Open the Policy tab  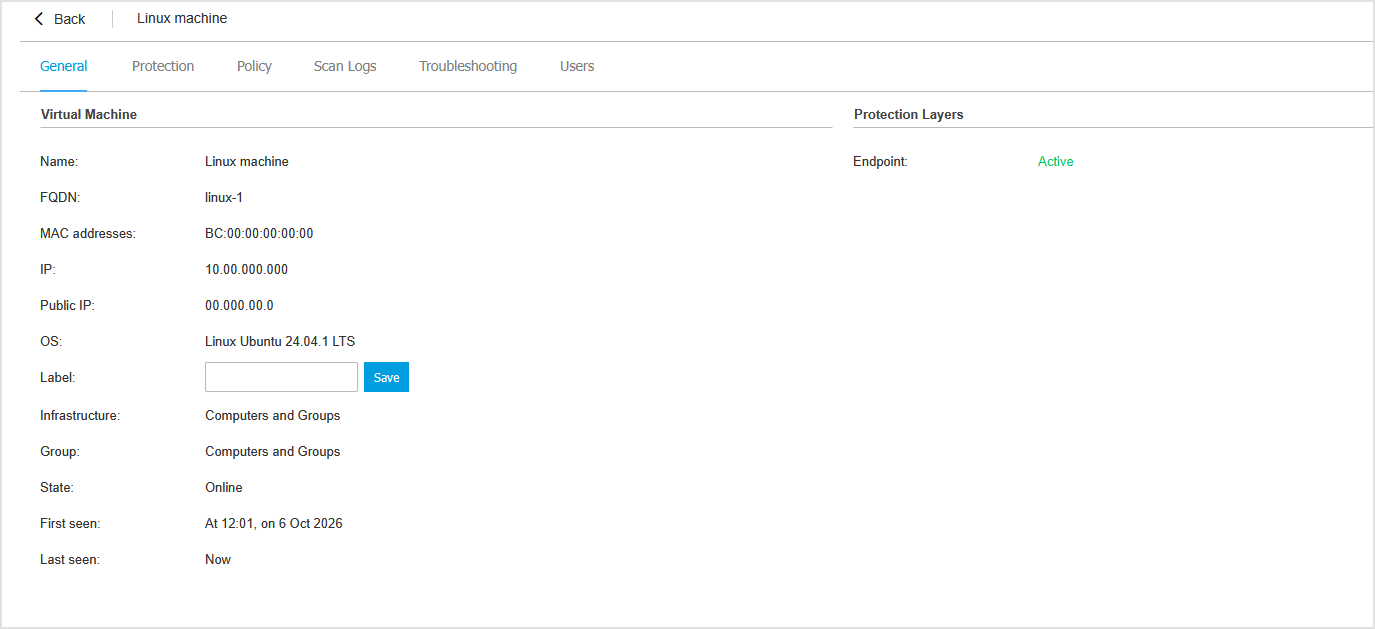254,66
